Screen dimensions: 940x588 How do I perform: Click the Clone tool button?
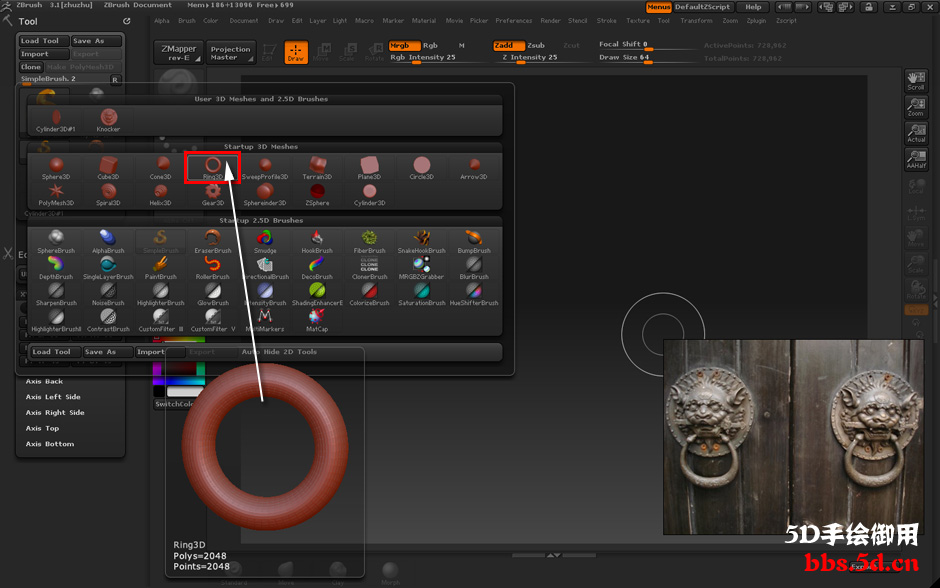tap(31, 67)
